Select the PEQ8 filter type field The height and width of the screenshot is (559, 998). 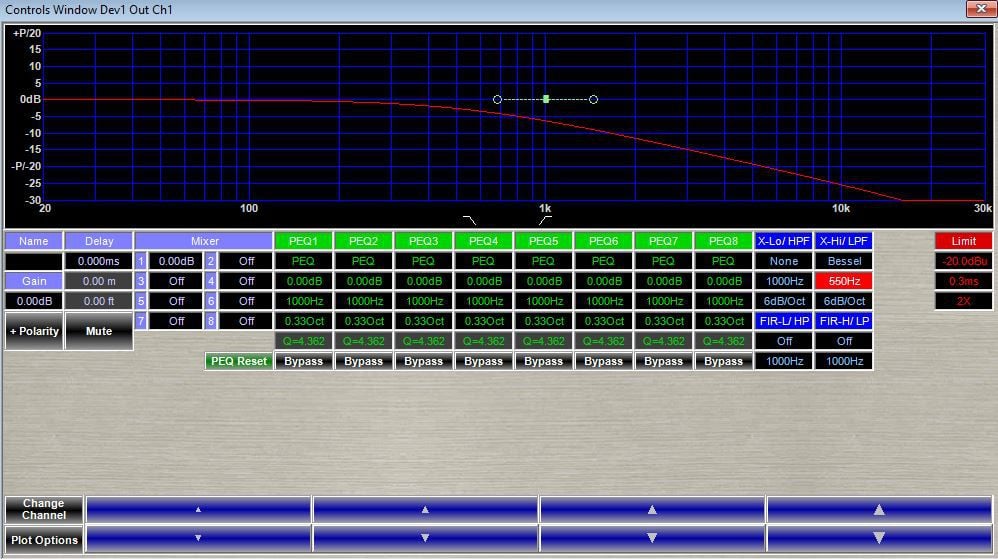pyautogui.click(x=723, y=261)
